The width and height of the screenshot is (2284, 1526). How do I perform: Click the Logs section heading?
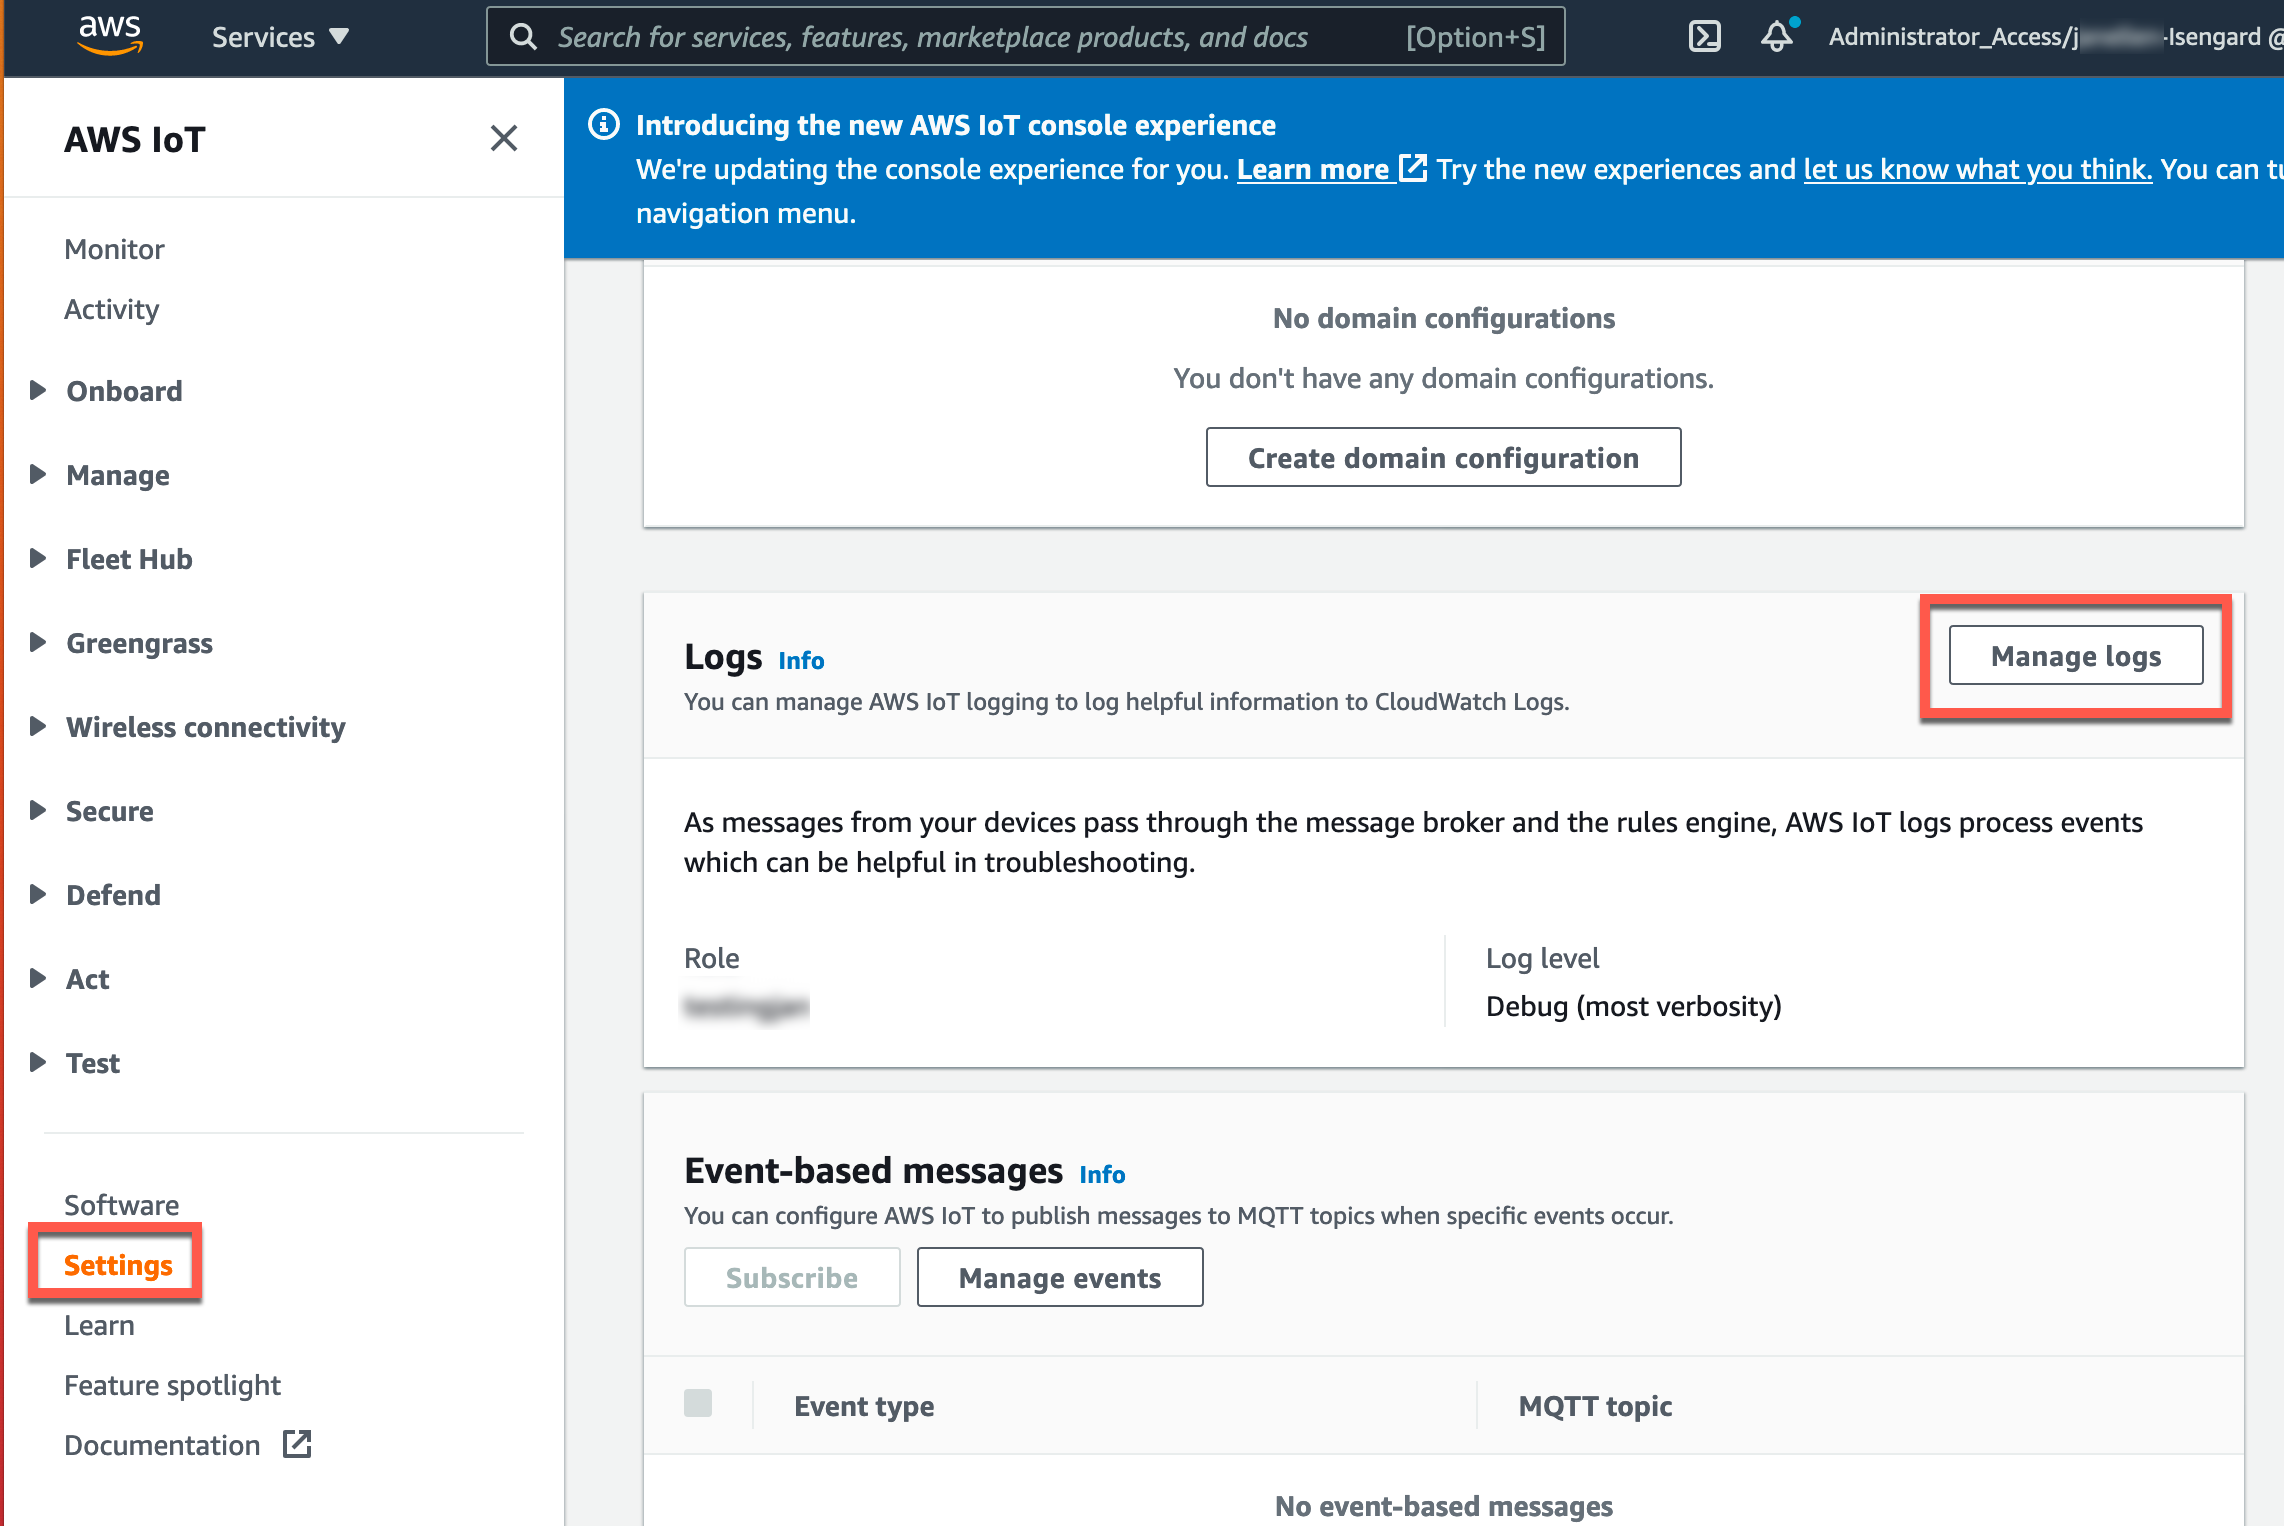pyautogui.click(x=723, y=657)
